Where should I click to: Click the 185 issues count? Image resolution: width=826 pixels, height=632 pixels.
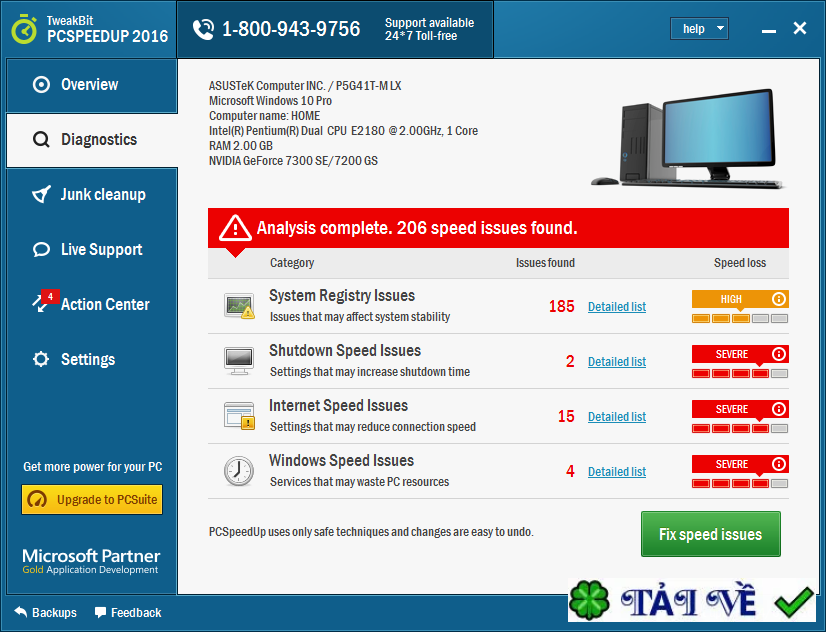tap(562, 307)
